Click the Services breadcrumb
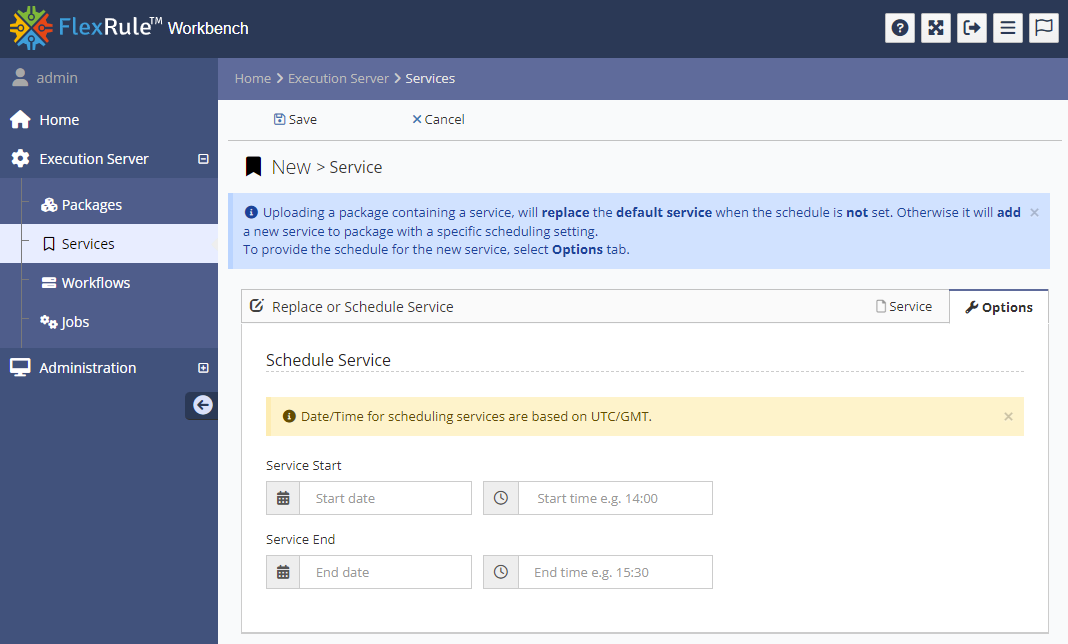Screen dimensions: 1068x644 coord(430,78)
